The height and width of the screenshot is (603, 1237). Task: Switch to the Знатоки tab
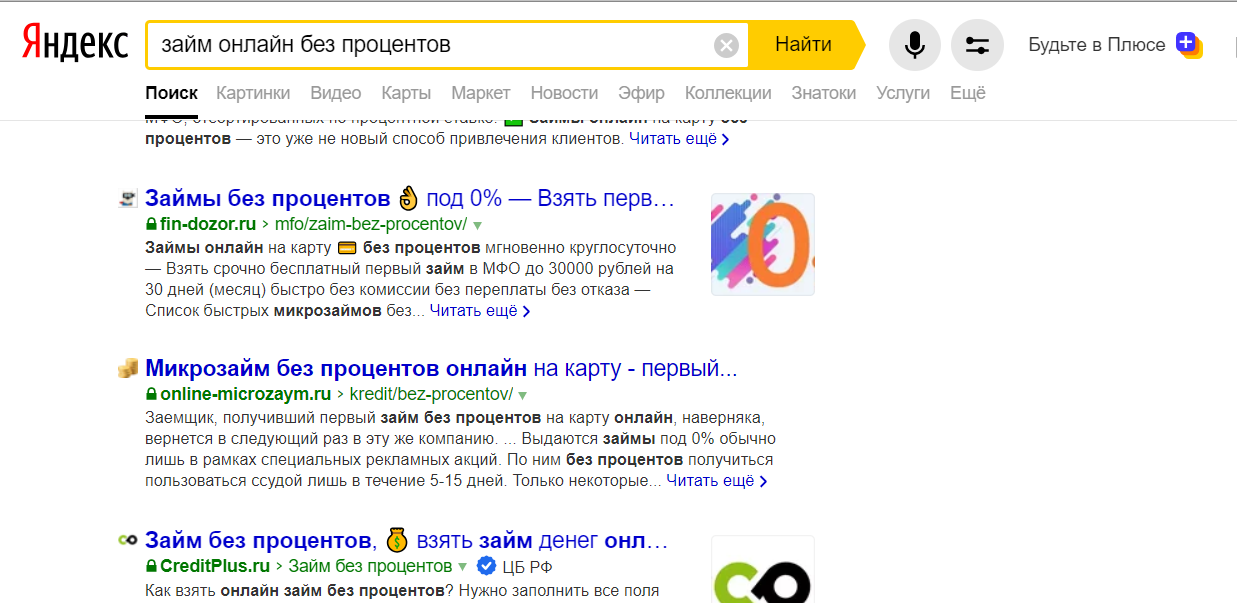pos(824,93)
